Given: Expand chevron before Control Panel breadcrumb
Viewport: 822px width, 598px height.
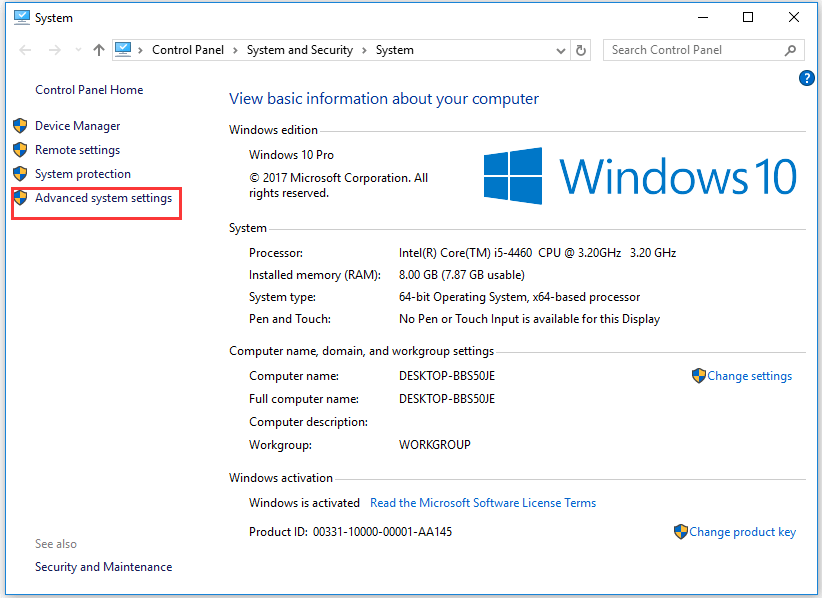Looking at the screenshot, I should pyautogui.click(x=140, y=50).
